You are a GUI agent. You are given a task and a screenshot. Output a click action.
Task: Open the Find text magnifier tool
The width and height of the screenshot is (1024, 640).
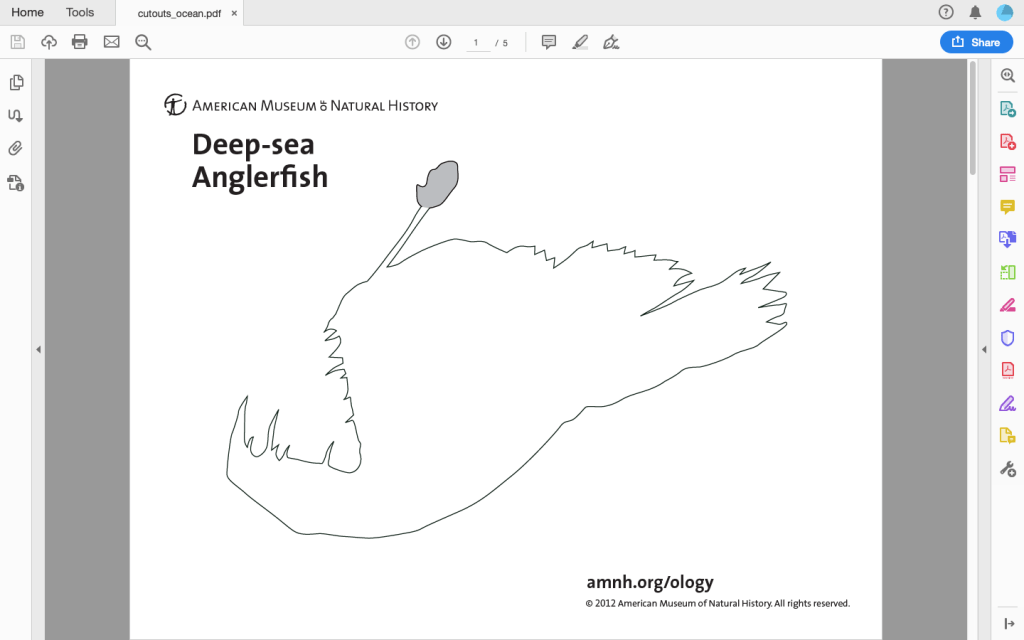[x=143, y=42]
